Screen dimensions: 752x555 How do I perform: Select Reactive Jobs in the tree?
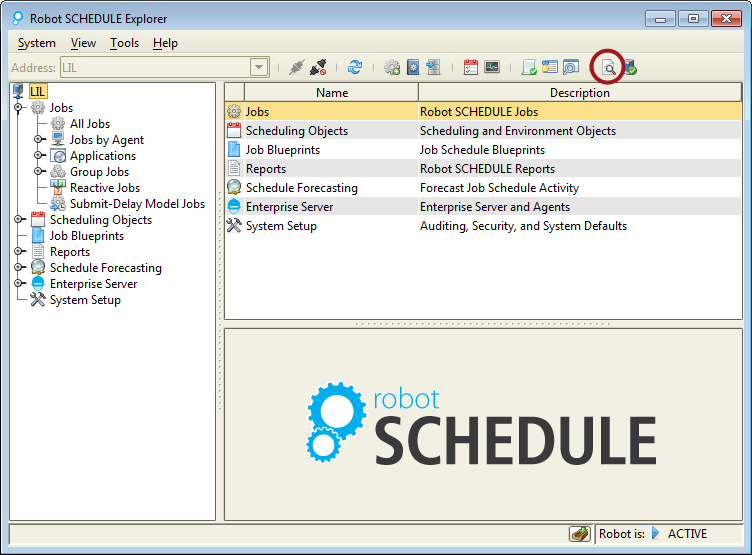pyautogui.click(x=104, y=188)
